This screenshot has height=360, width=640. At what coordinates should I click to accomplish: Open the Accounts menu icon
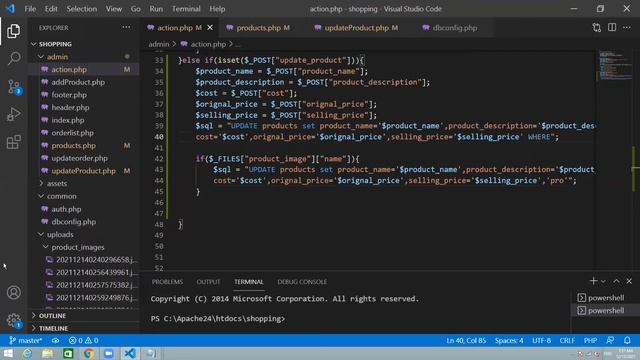13,292
